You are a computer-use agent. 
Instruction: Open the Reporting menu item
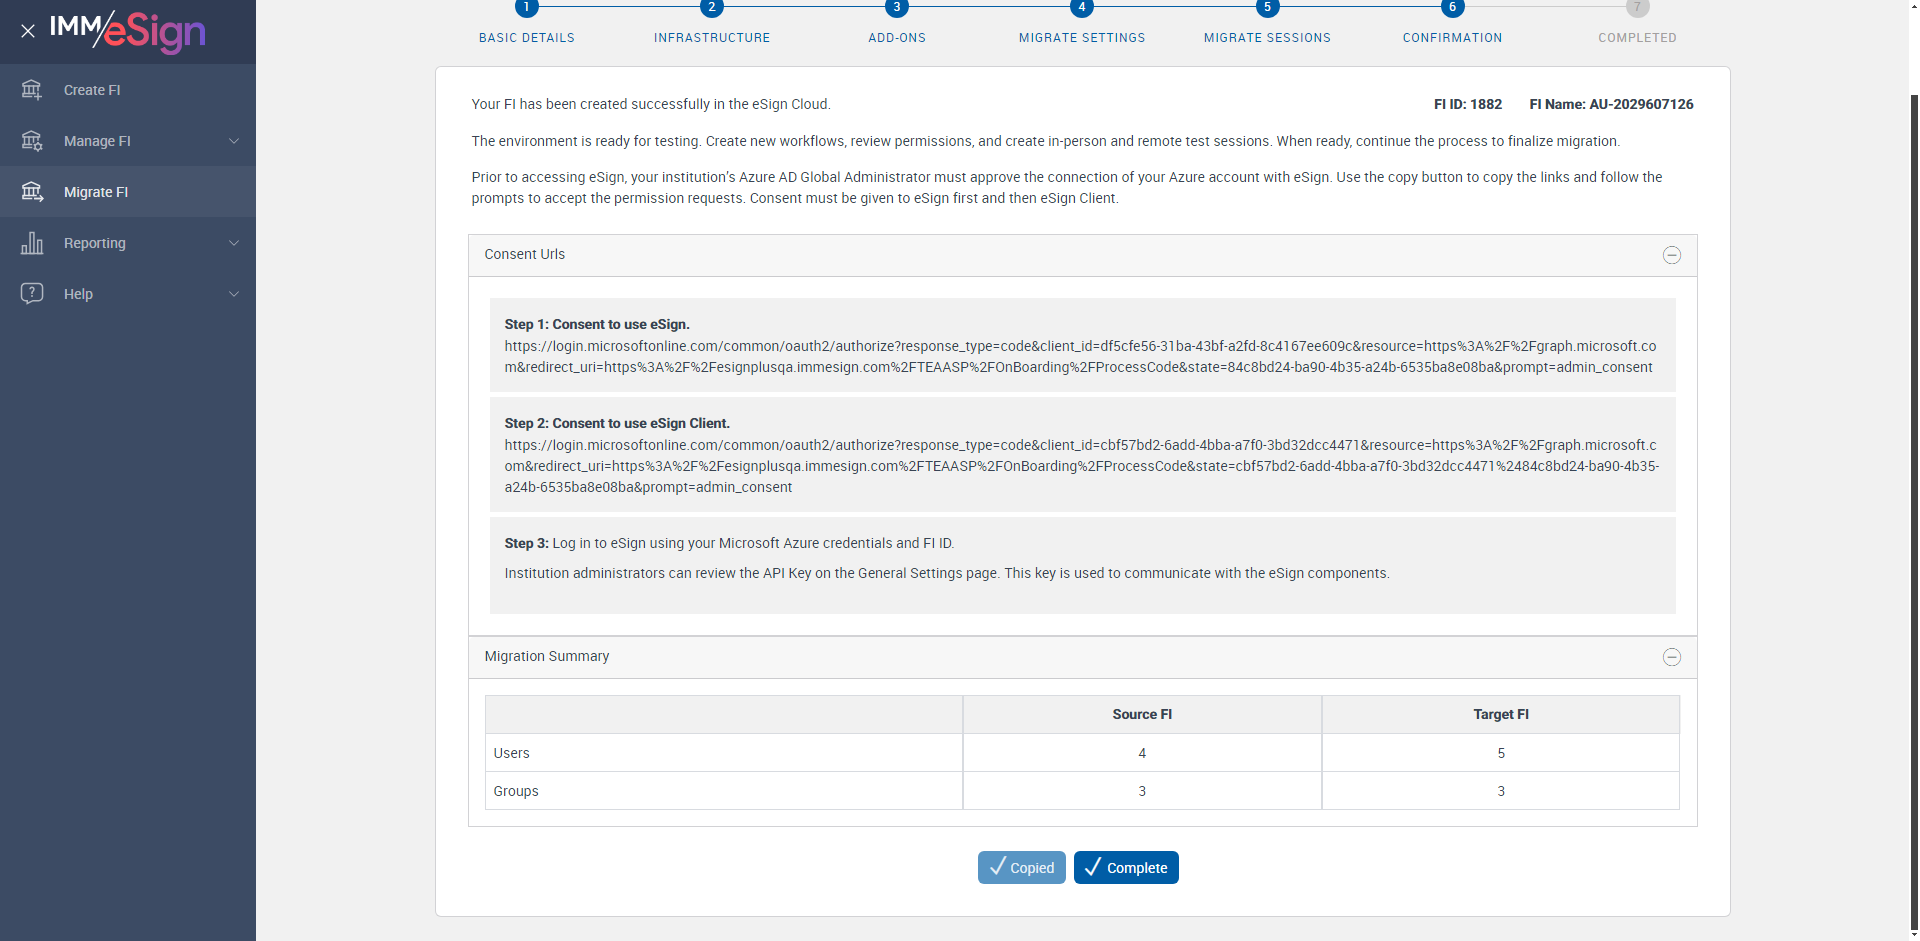[x=128, y=243]
